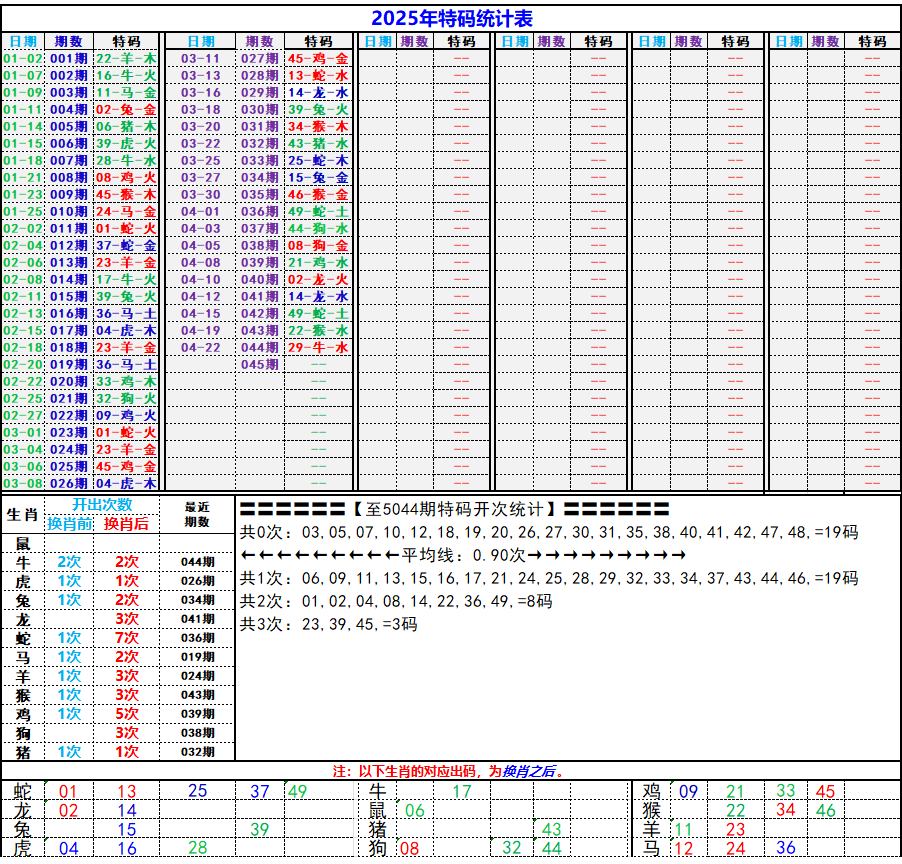Select the 最近期数 header cell
Screen dimensions: 902x864
197,515
